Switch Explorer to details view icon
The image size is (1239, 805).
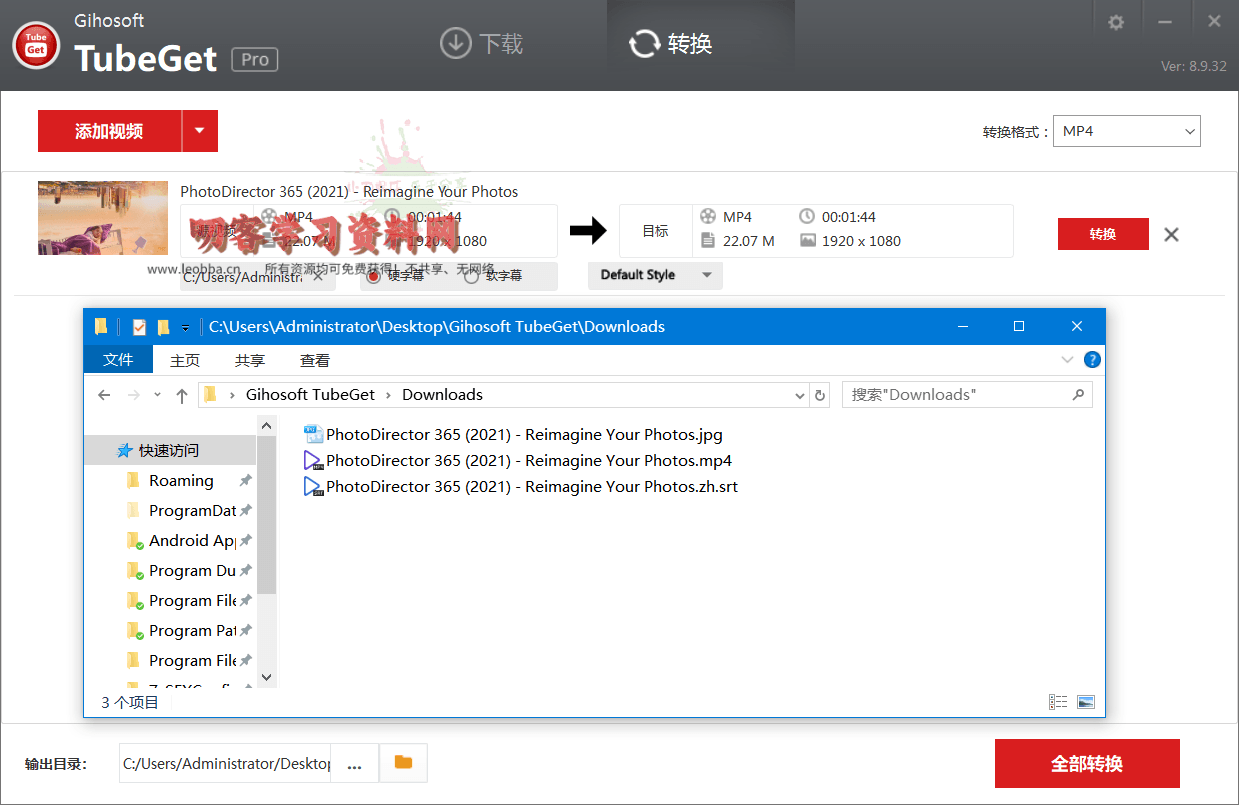click(1058, 702)
